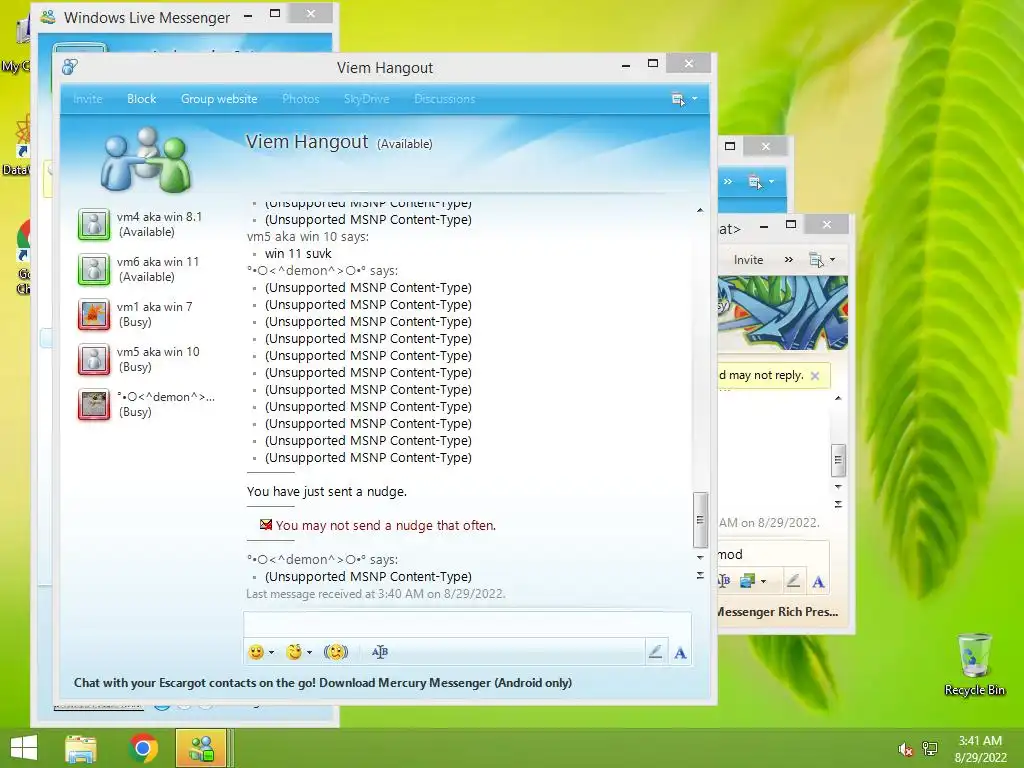This screenshot has height=768, width=1024.
Task: Click 'You may not send a nudge that often.'
Action: point(385,525)
